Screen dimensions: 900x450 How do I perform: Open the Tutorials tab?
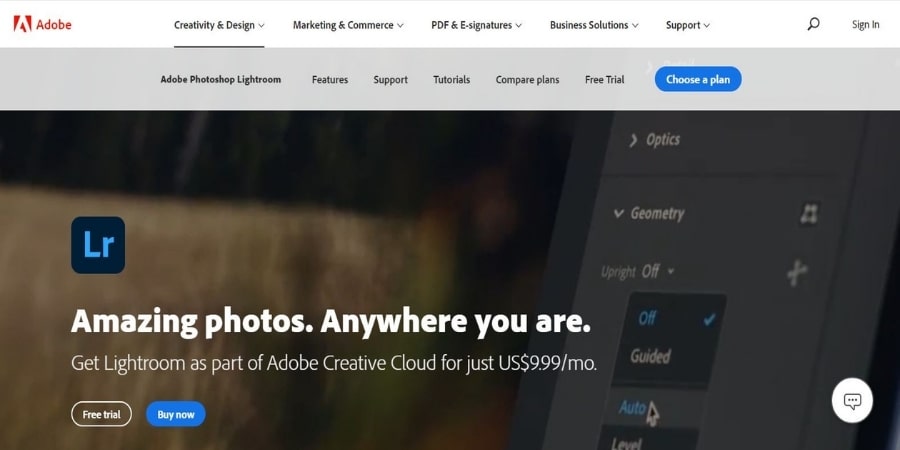(452, 80)
